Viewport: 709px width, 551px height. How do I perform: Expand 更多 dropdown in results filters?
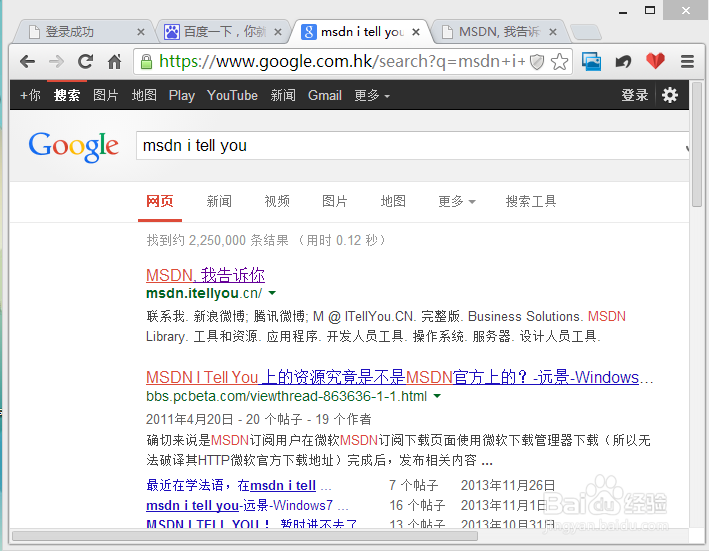point(457,201)
